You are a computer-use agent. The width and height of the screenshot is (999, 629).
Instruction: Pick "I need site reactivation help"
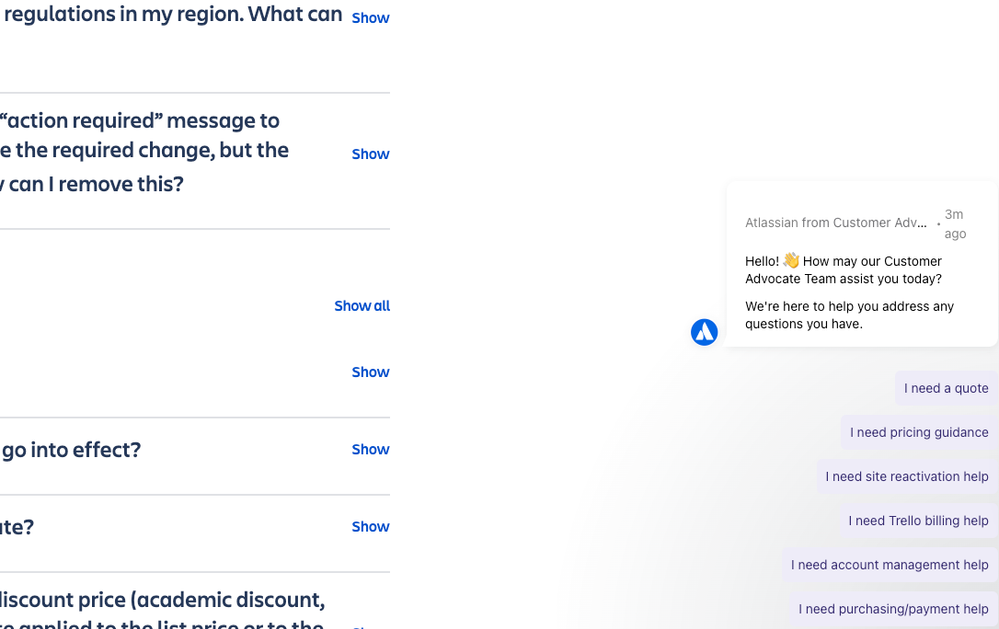coord(907,476)
